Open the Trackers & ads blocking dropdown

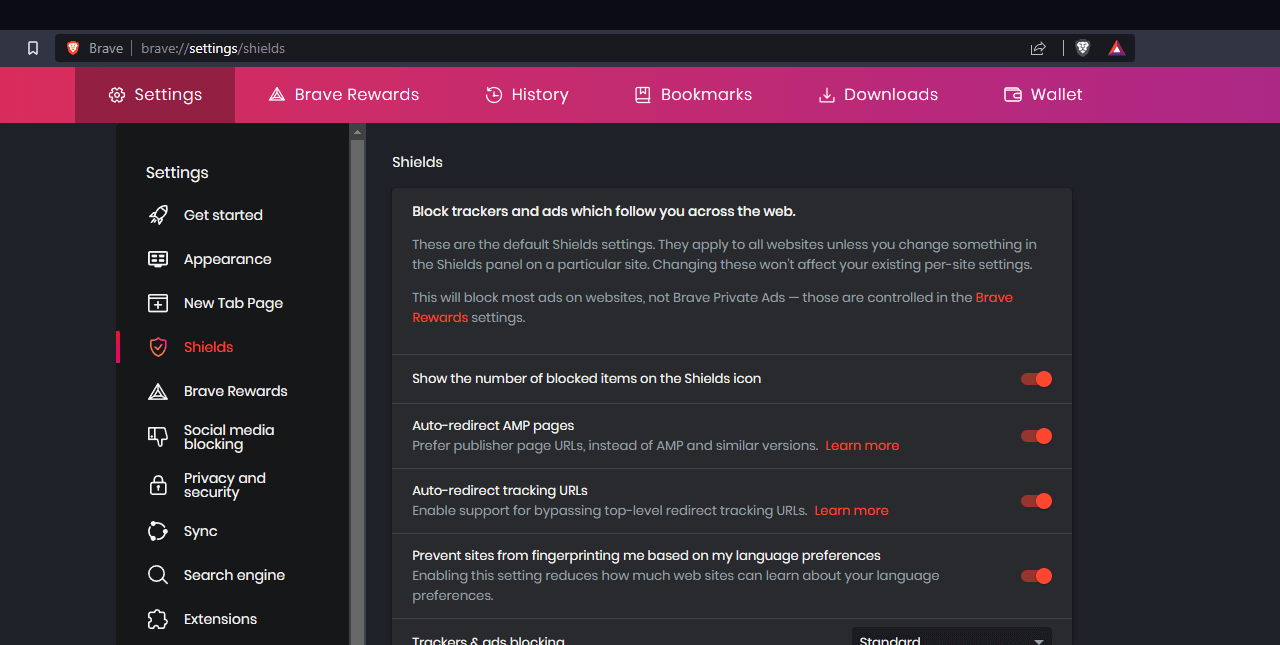pyautogui.click(x=951, y=637)
